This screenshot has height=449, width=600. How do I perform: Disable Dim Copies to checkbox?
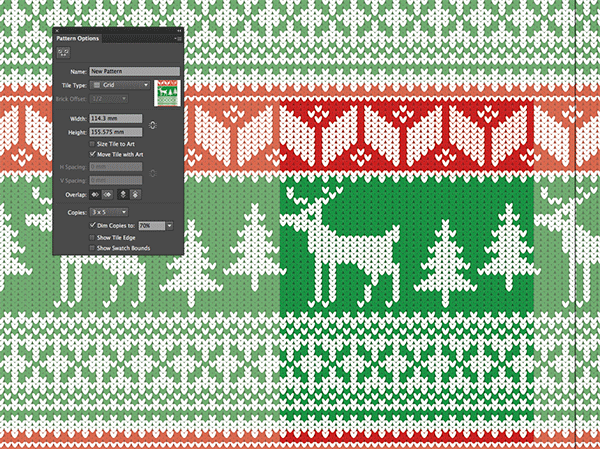click(92, 225)
